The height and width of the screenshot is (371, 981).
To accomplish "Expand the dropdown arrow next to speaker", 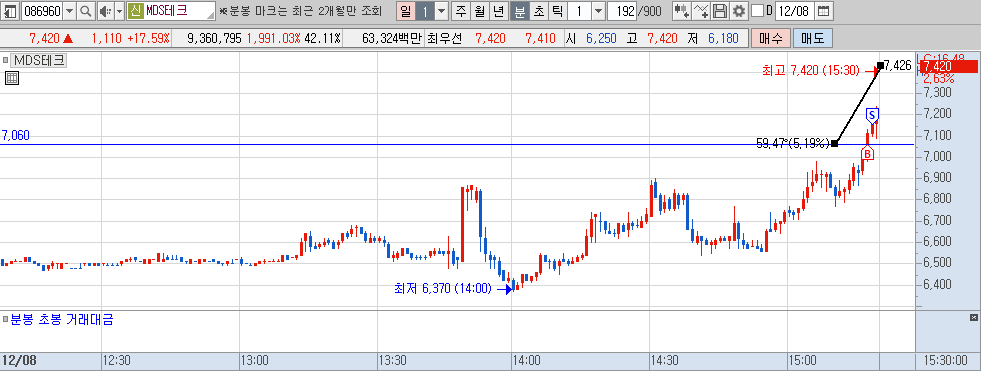I will tap(119, 11).
